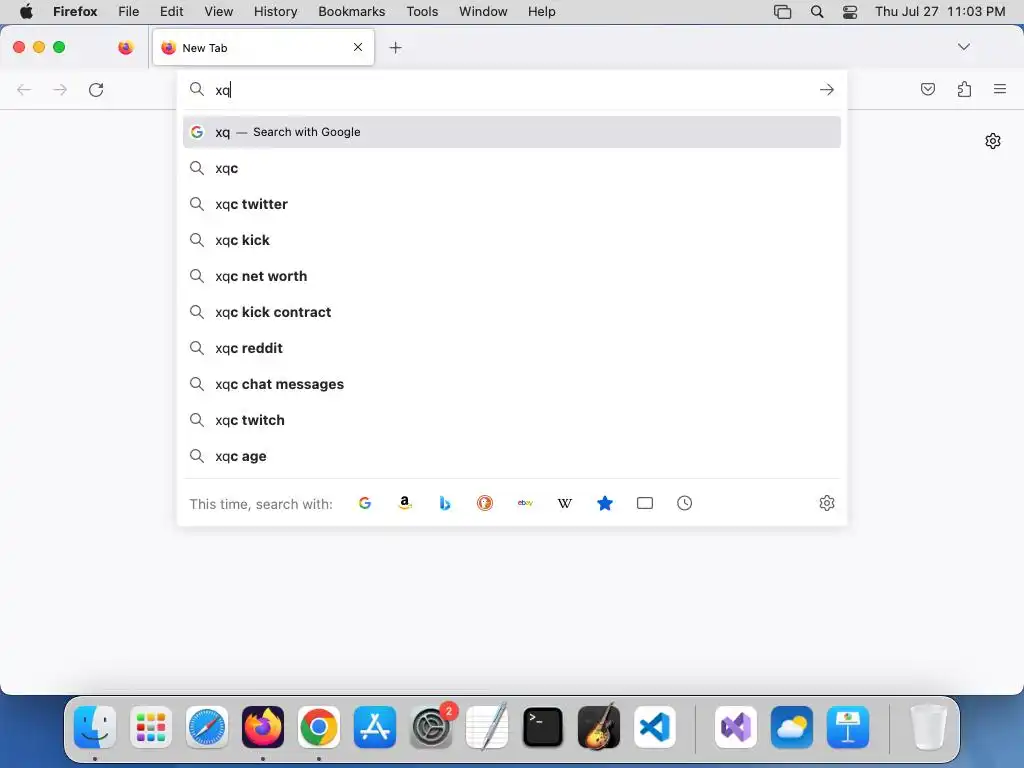
Task: Search in History clock icon
Action: point(684,503)
